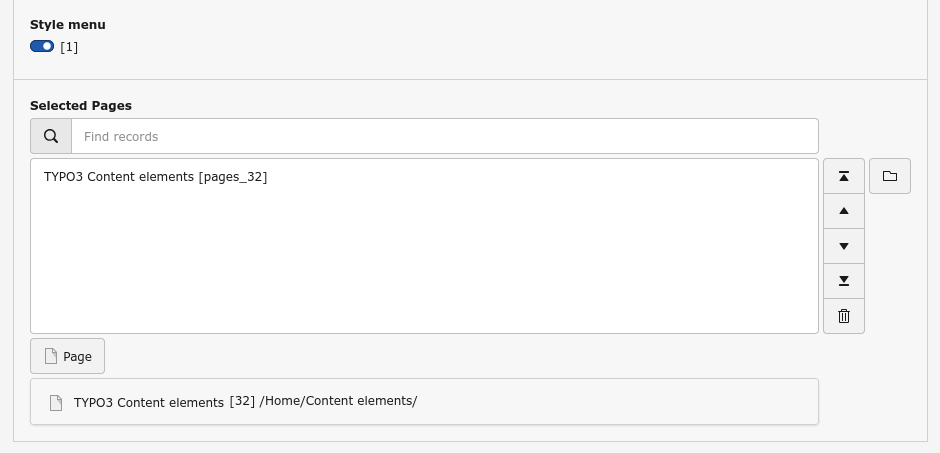Remove selected item with trash icon

tap(844, 316)
